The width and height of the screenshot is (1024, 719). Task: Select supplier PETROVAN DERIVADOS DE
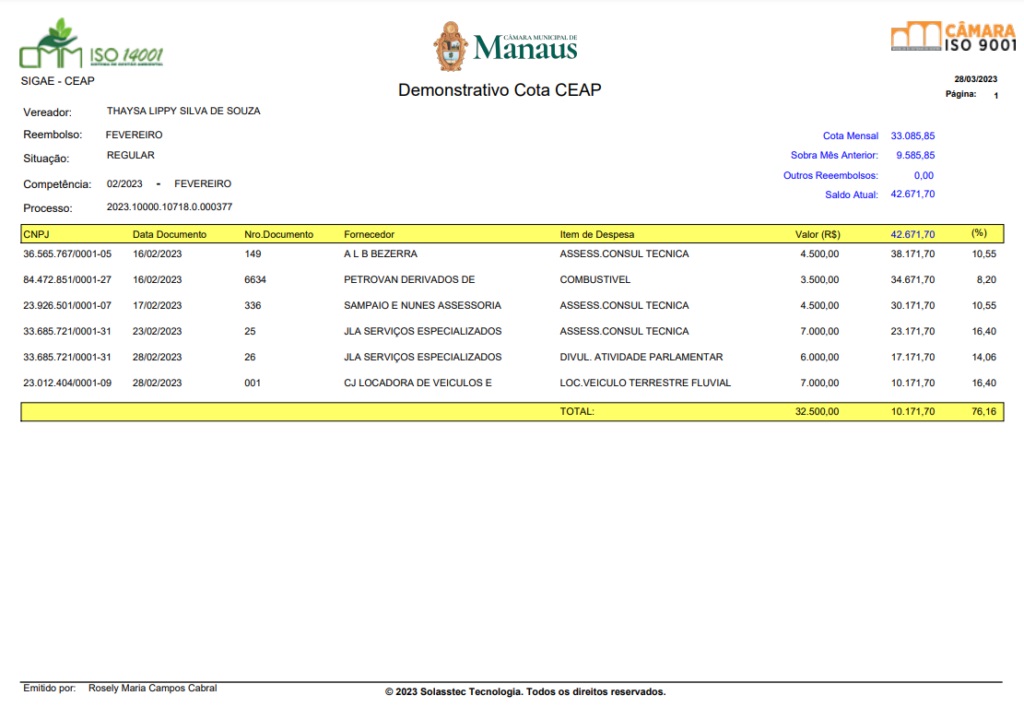point(409,280)
